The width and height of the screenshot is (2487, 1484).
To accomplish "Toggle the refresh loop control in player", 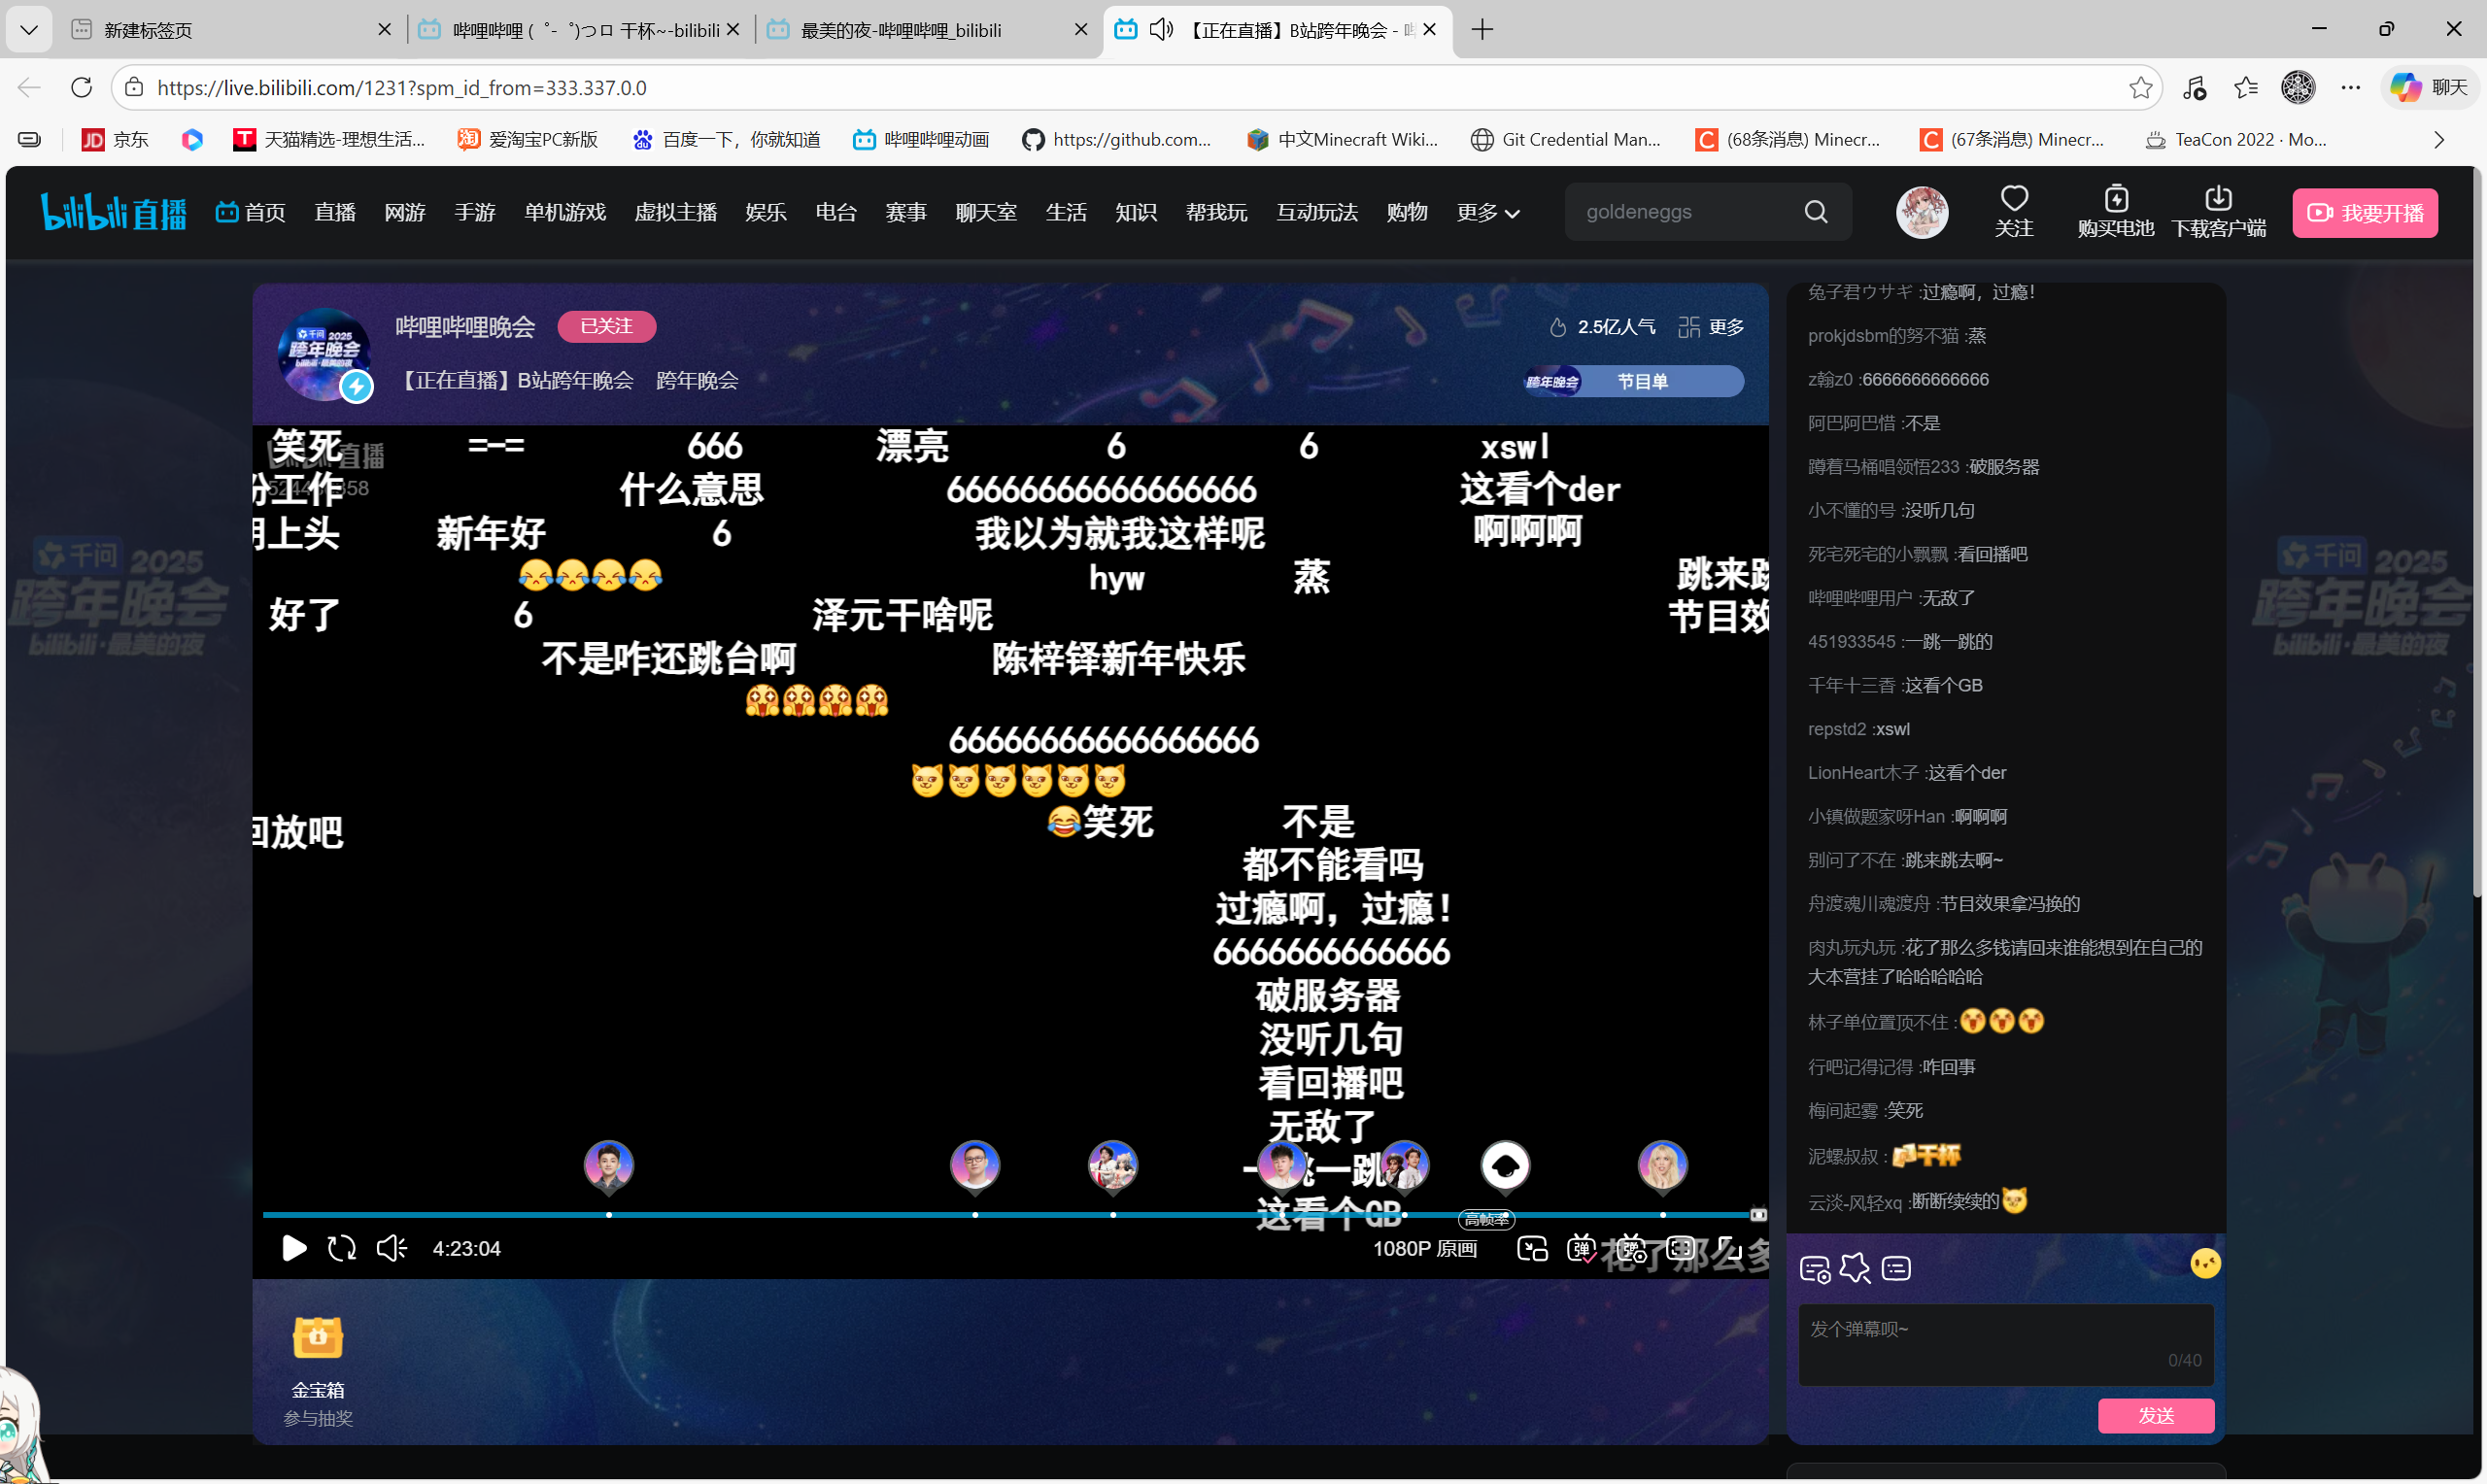I will coord(341,1247).
